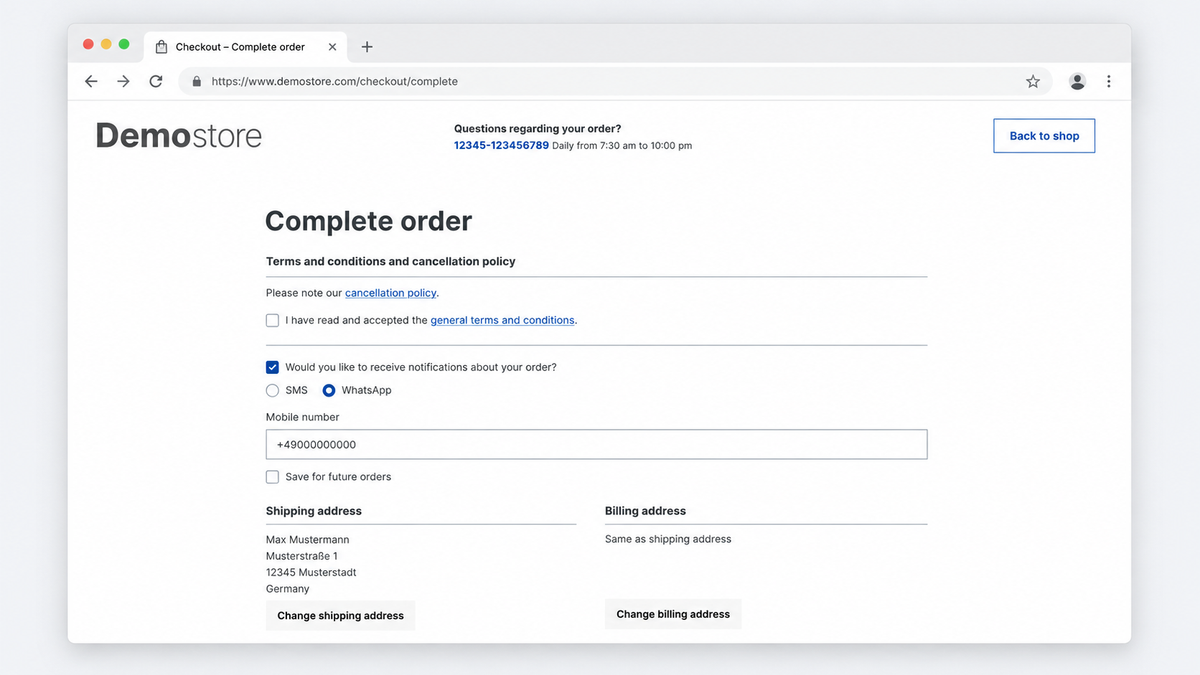Click 'Same as shipping address' text
Viewport: 1200px width, 675px height.
[x=668, y=539]
